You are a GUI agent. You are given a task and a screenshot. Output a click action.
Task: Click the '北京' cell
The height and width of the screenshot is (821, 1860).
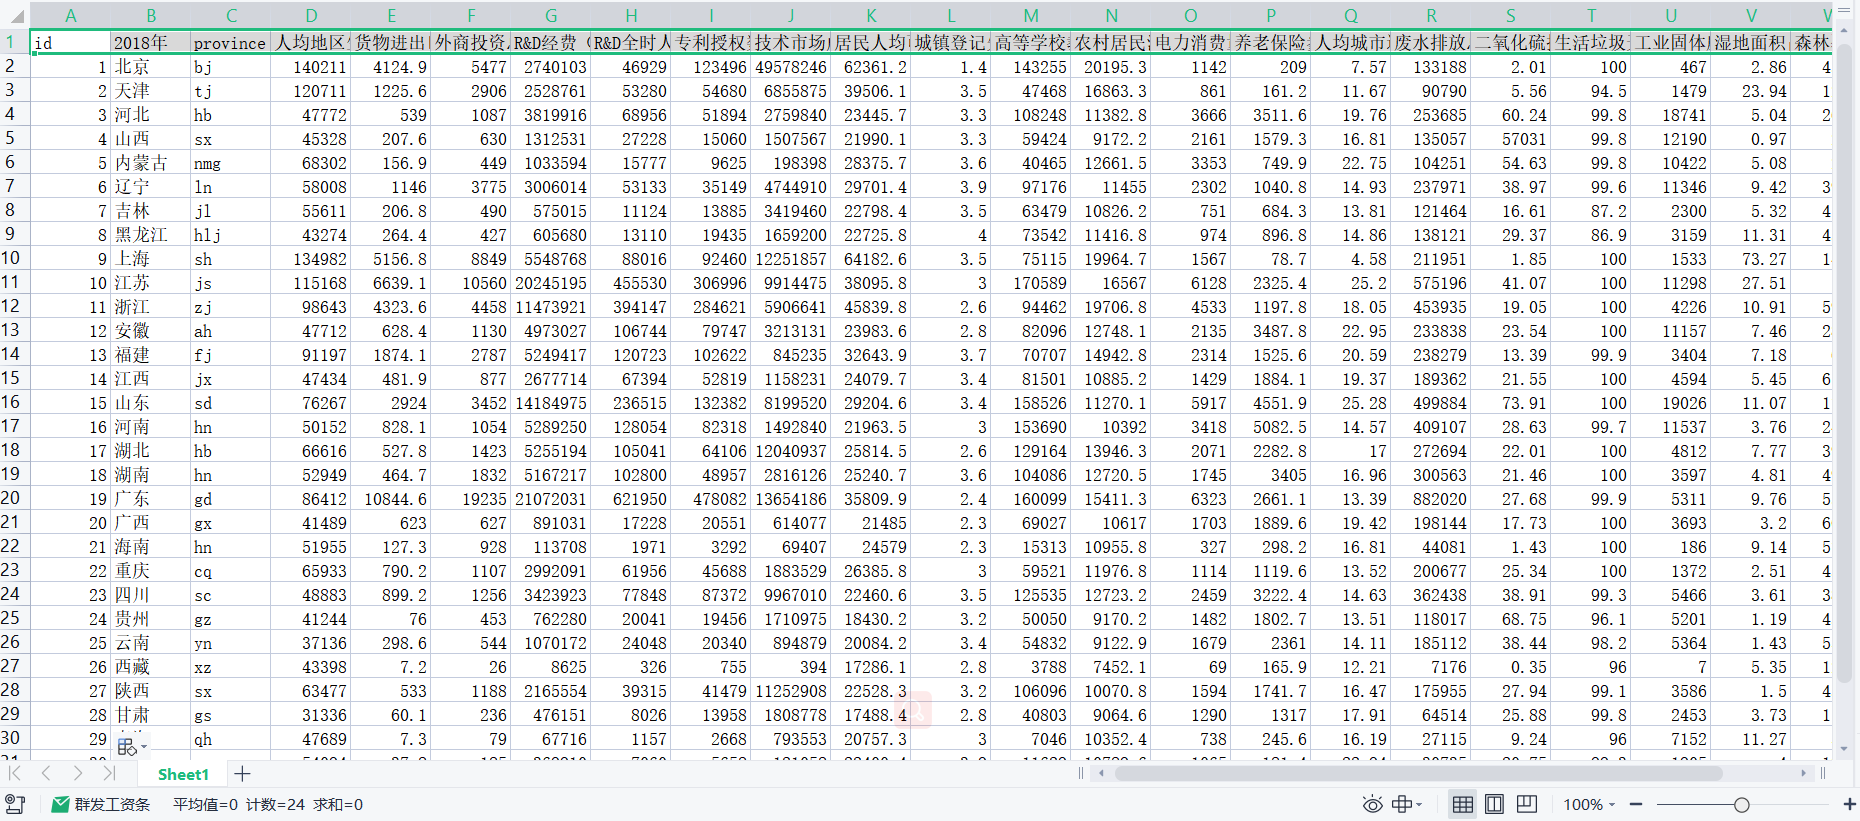[151, 67]
